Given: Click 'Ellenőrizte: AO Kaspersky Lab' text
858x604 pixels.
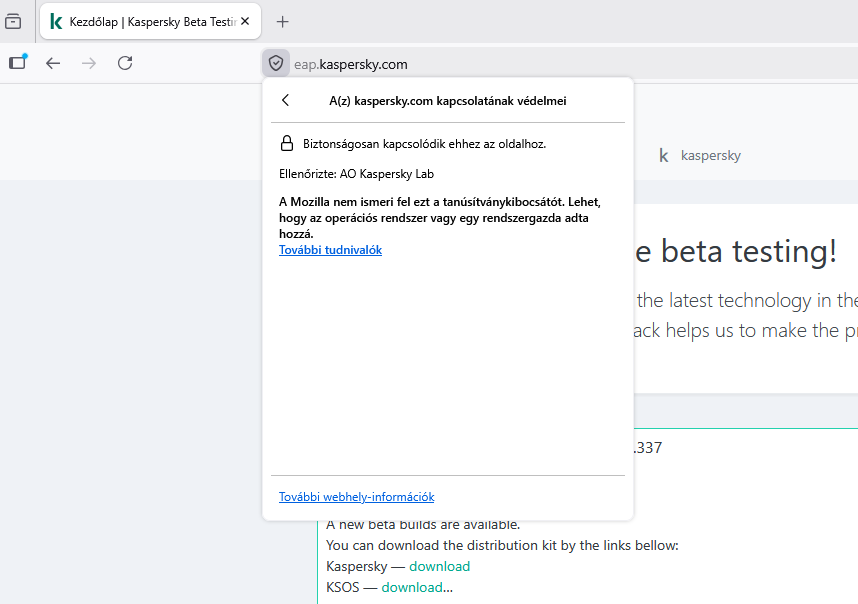Looking at the screenshot, I should (x=356, y=174).
